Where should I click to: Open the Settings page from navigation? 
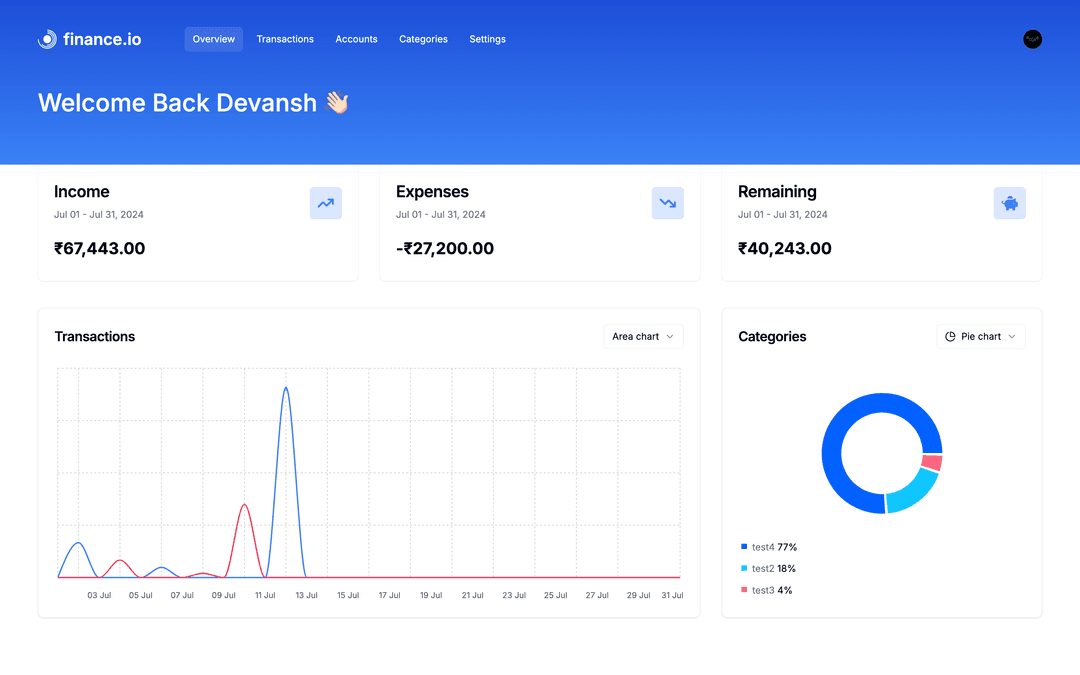pyautogui.click(x=487, y=39)
